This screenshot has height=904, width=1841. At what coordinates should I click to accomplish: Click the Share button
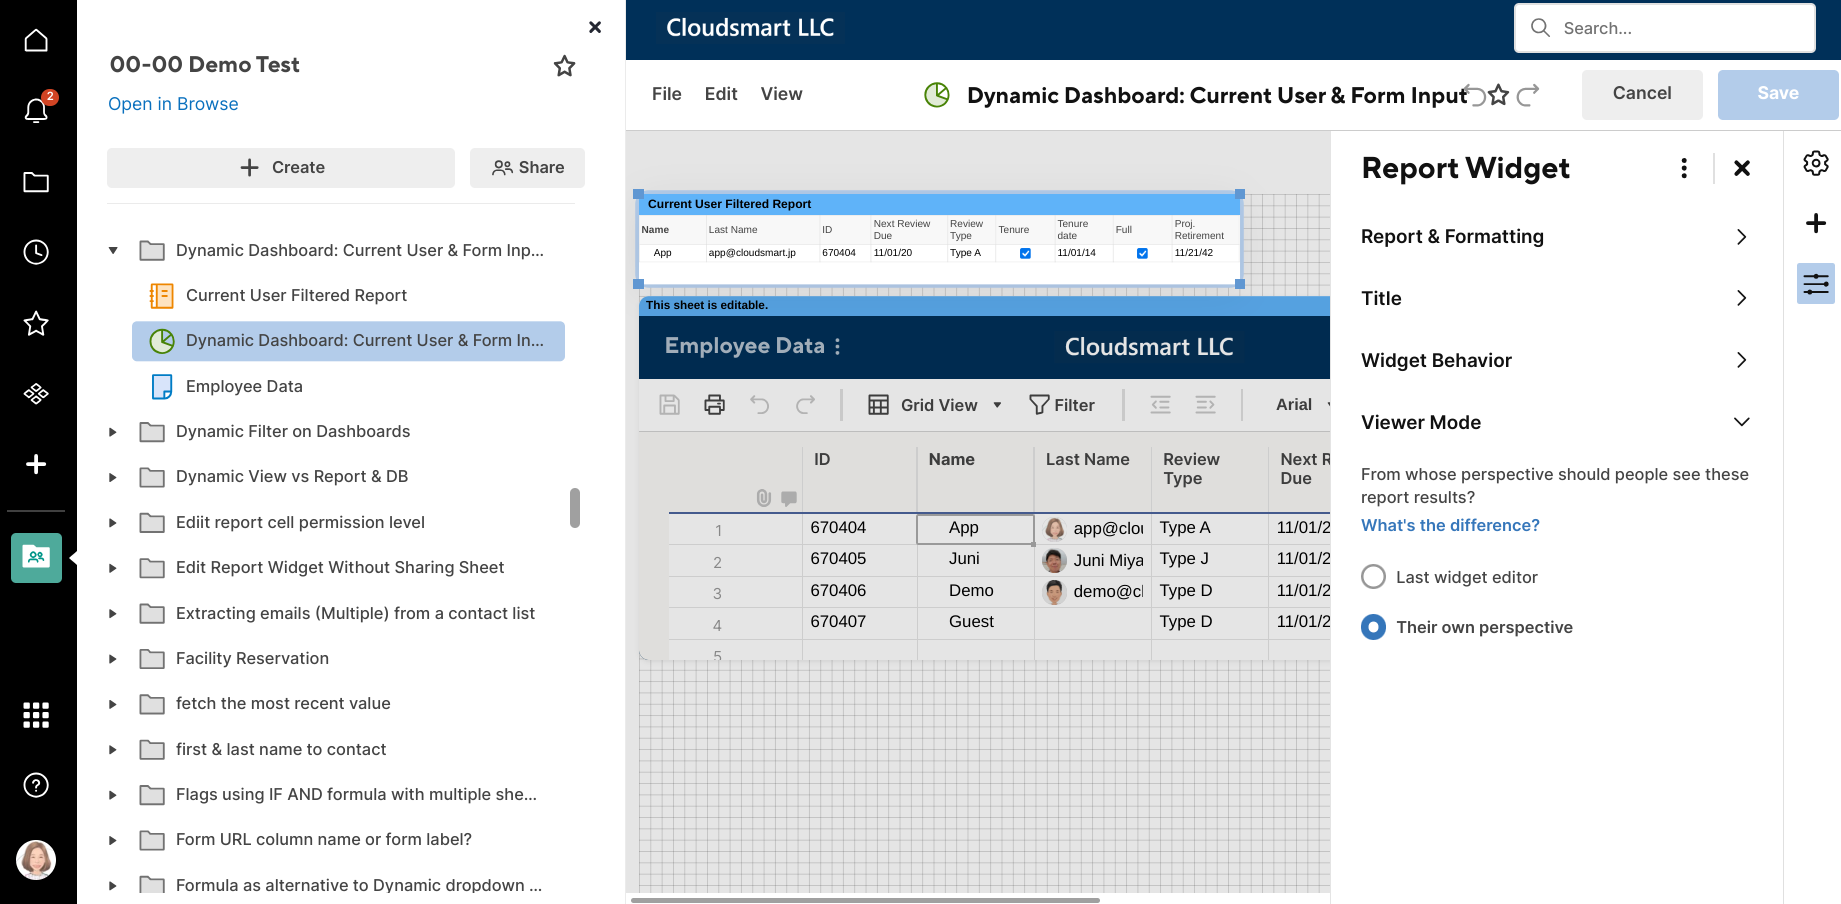coord(527,168)
